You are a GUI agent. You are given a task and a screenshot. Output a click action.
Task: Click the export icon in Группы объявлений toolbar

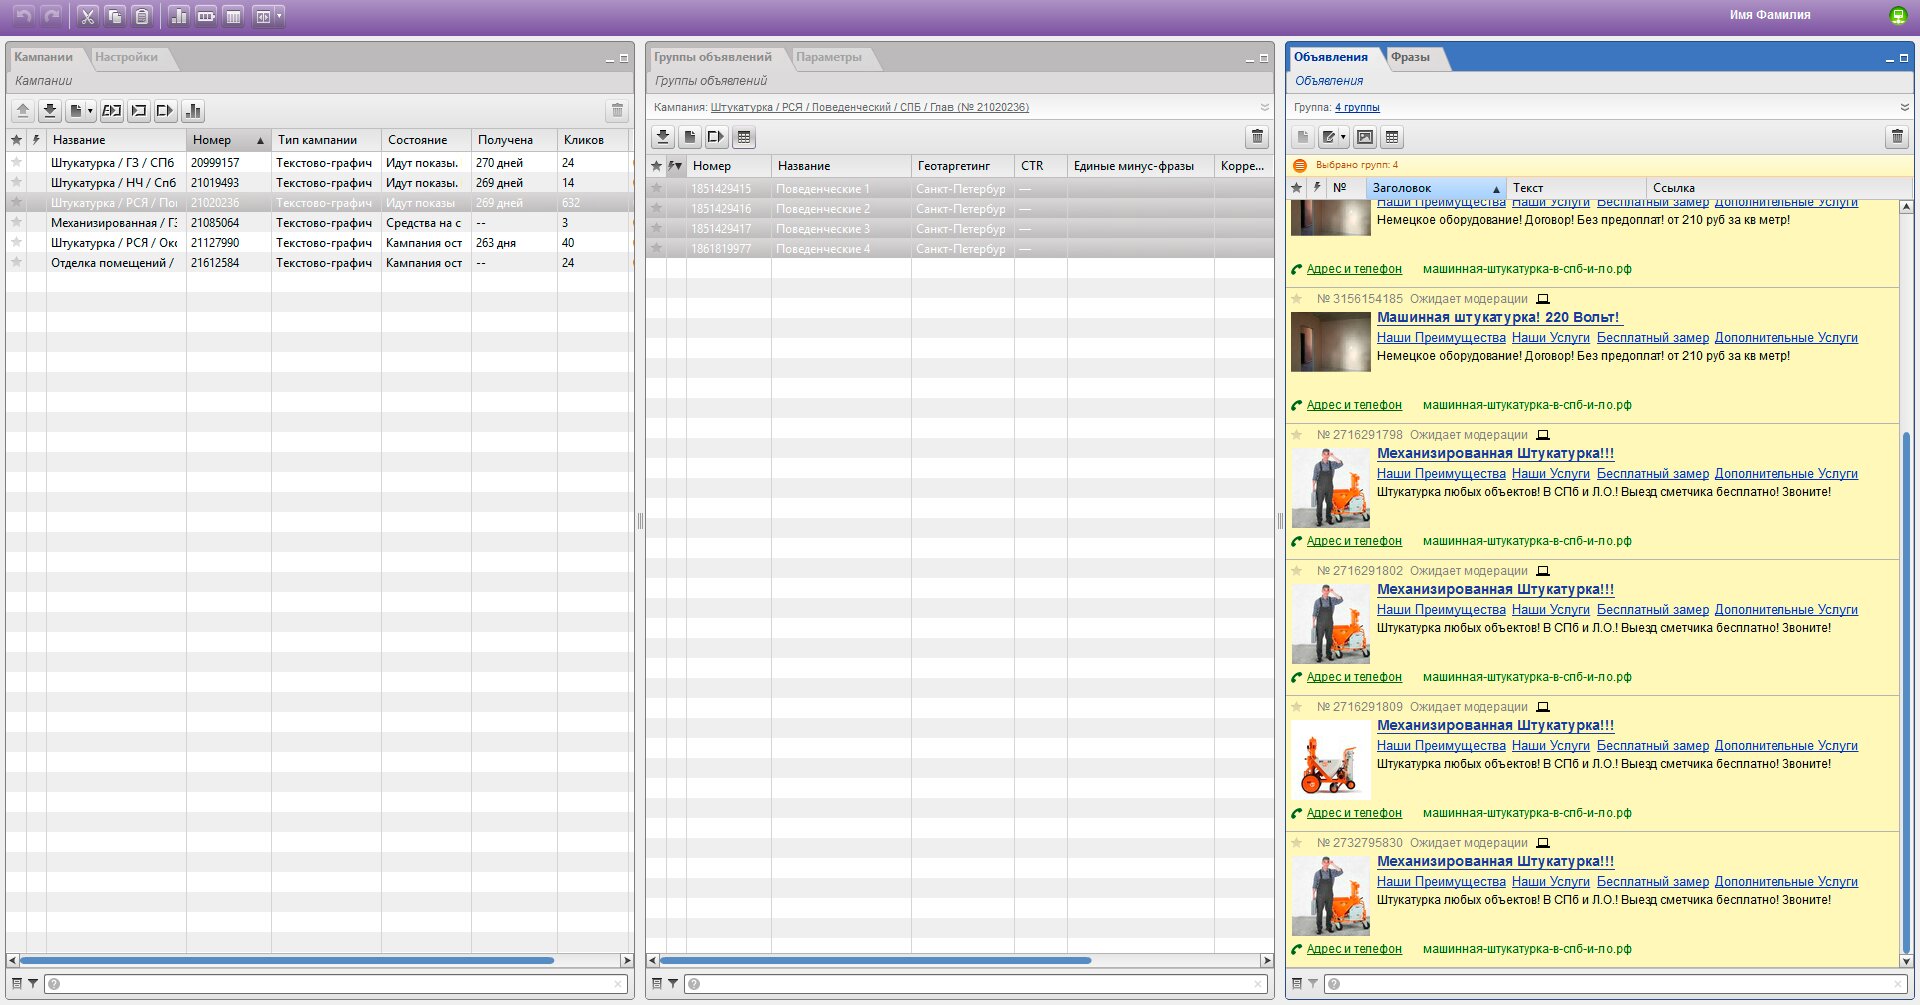point(716,137)
